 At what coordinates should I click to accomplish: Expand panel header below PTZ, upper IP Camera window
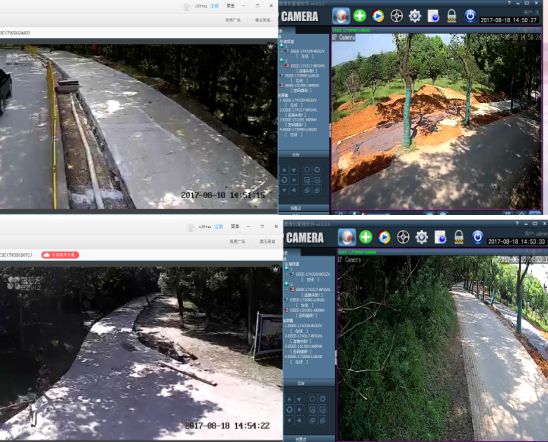click(x=304, y=208)
